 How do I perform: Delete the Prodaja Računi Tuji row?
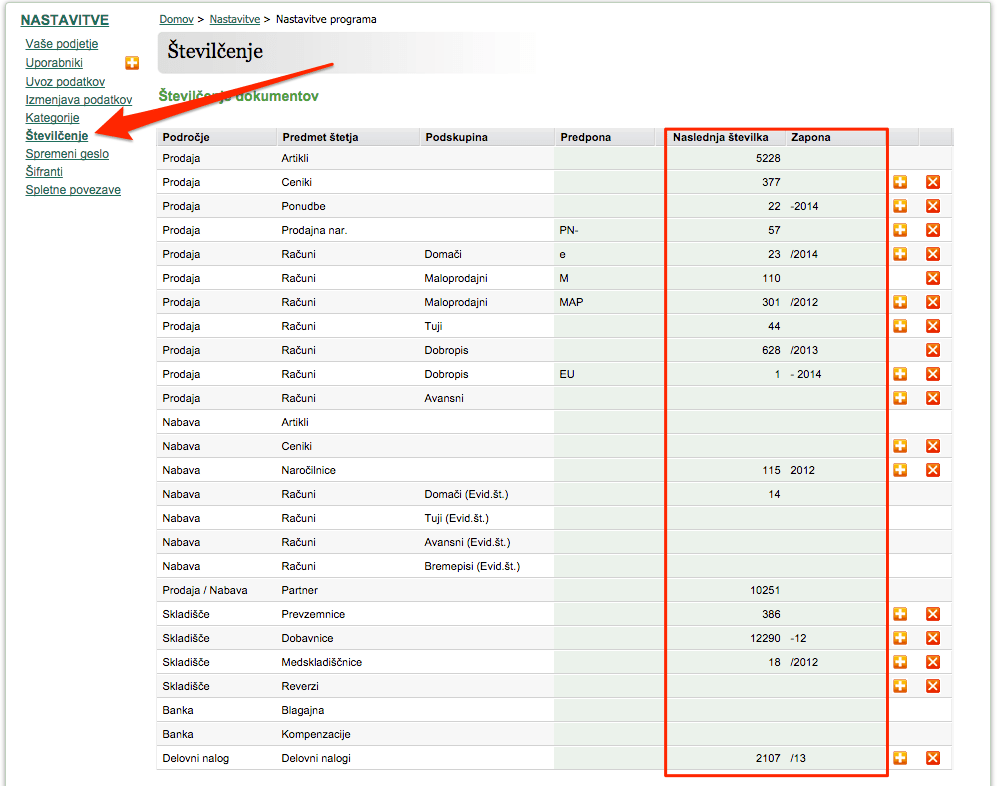tap(933, 326)
